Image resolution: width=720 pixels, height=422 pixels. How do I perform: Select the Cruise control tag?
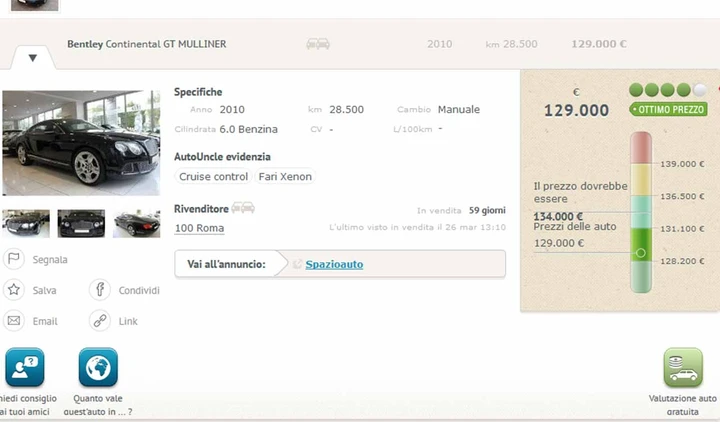pyautogui.click(x=213, y=176)
